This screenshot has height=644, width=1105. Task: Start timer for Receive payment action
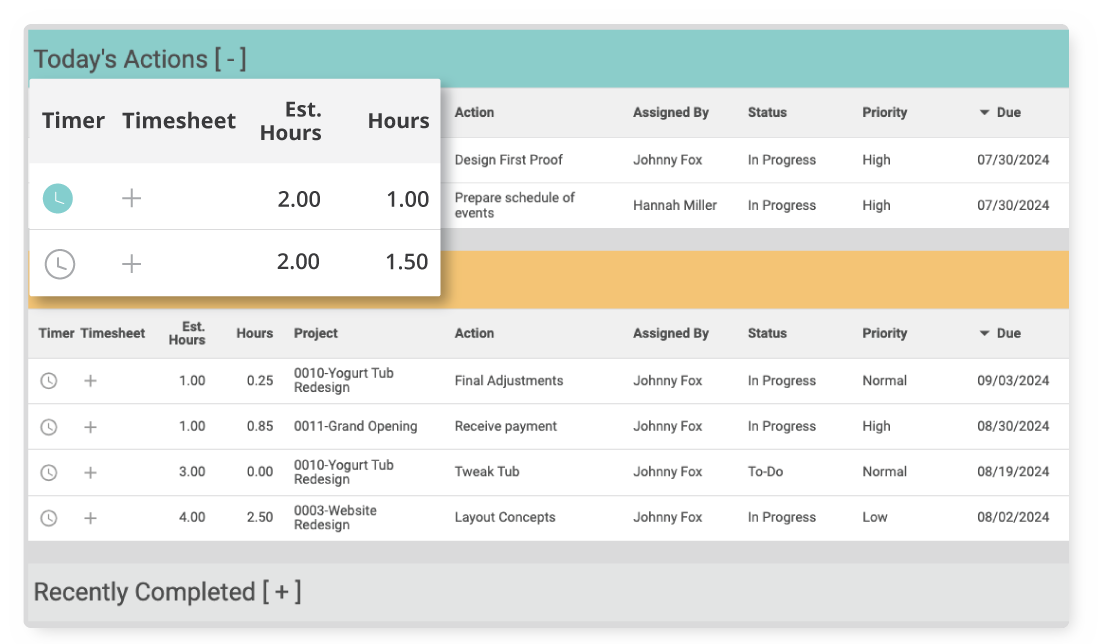[48, 427]
